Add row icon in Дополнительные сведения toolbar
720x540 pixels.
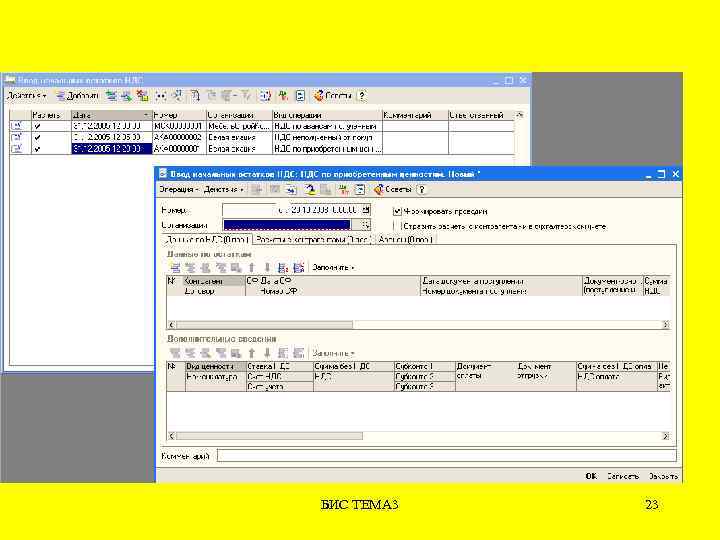pyautogui.click(x=175, y=353)
